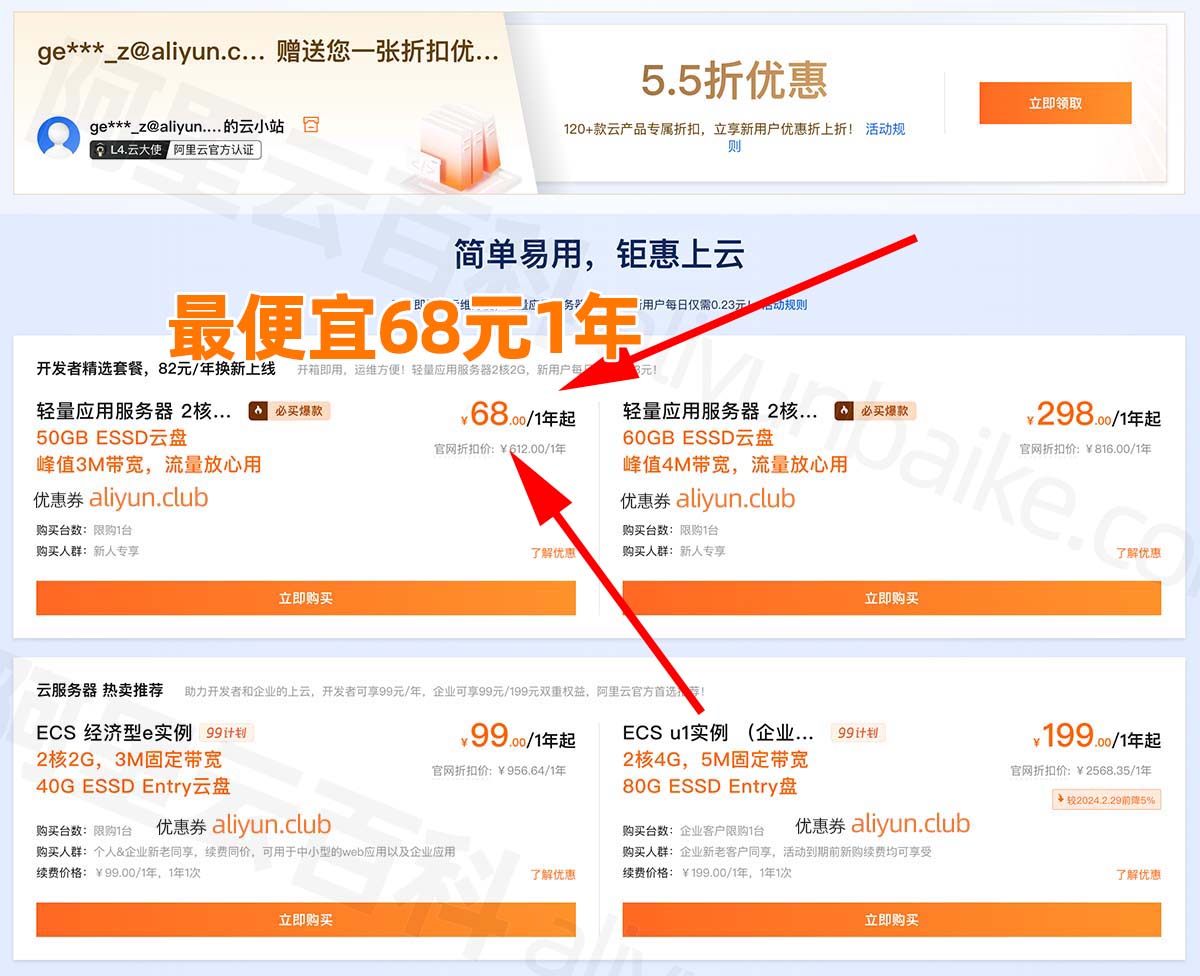
Task: Click the flame 必买爆款 badge on 50GB plan
Action: pos(289,411)
